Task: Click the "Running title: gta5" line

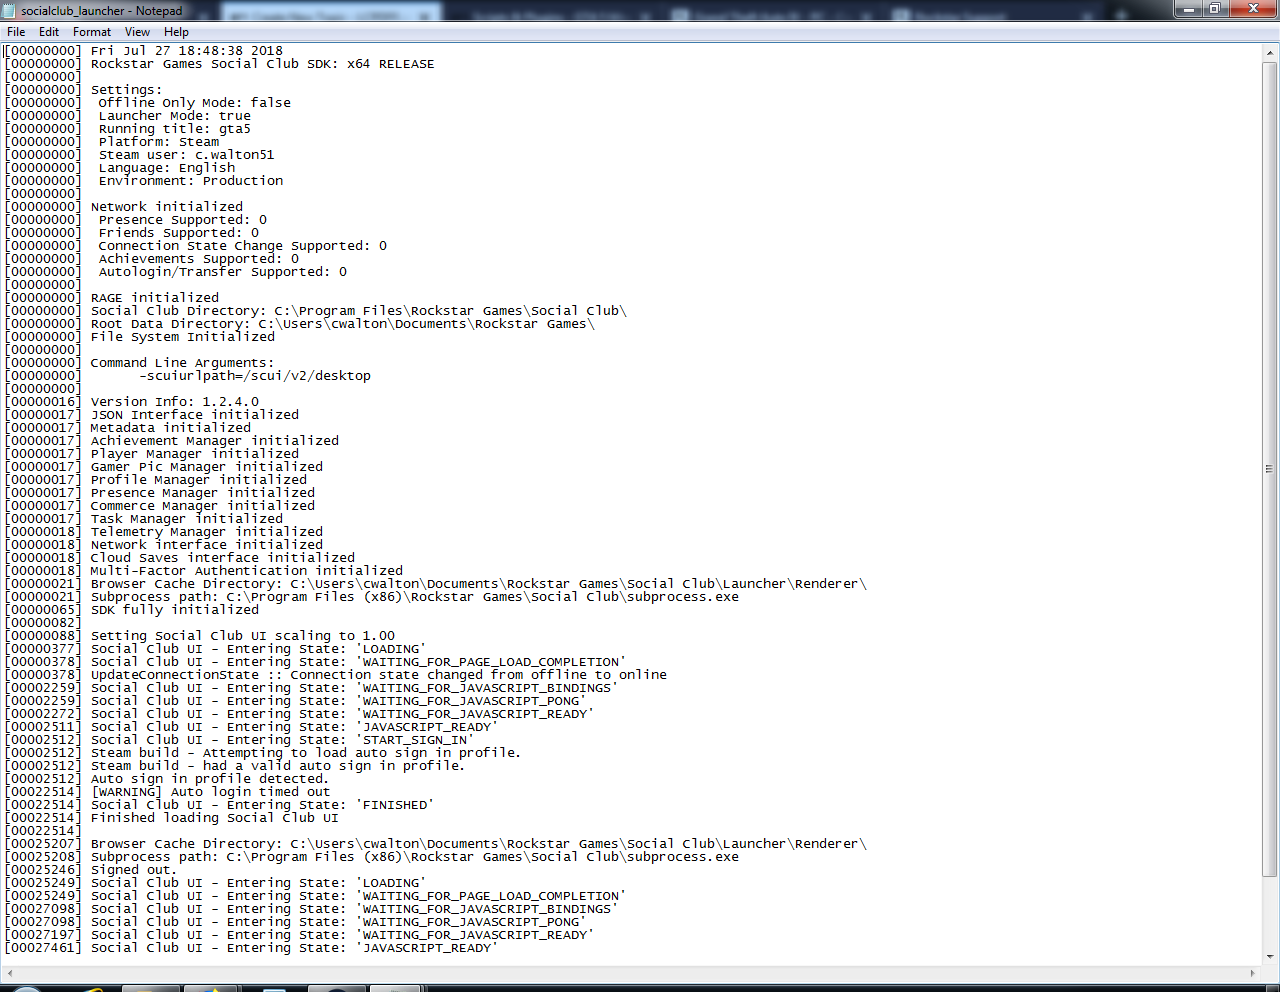Action: (x=175, y=129)
